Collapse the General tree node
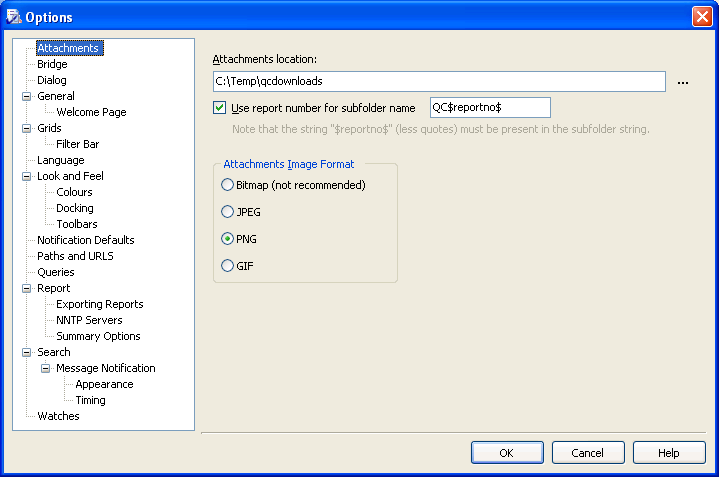 click(27, 97)
